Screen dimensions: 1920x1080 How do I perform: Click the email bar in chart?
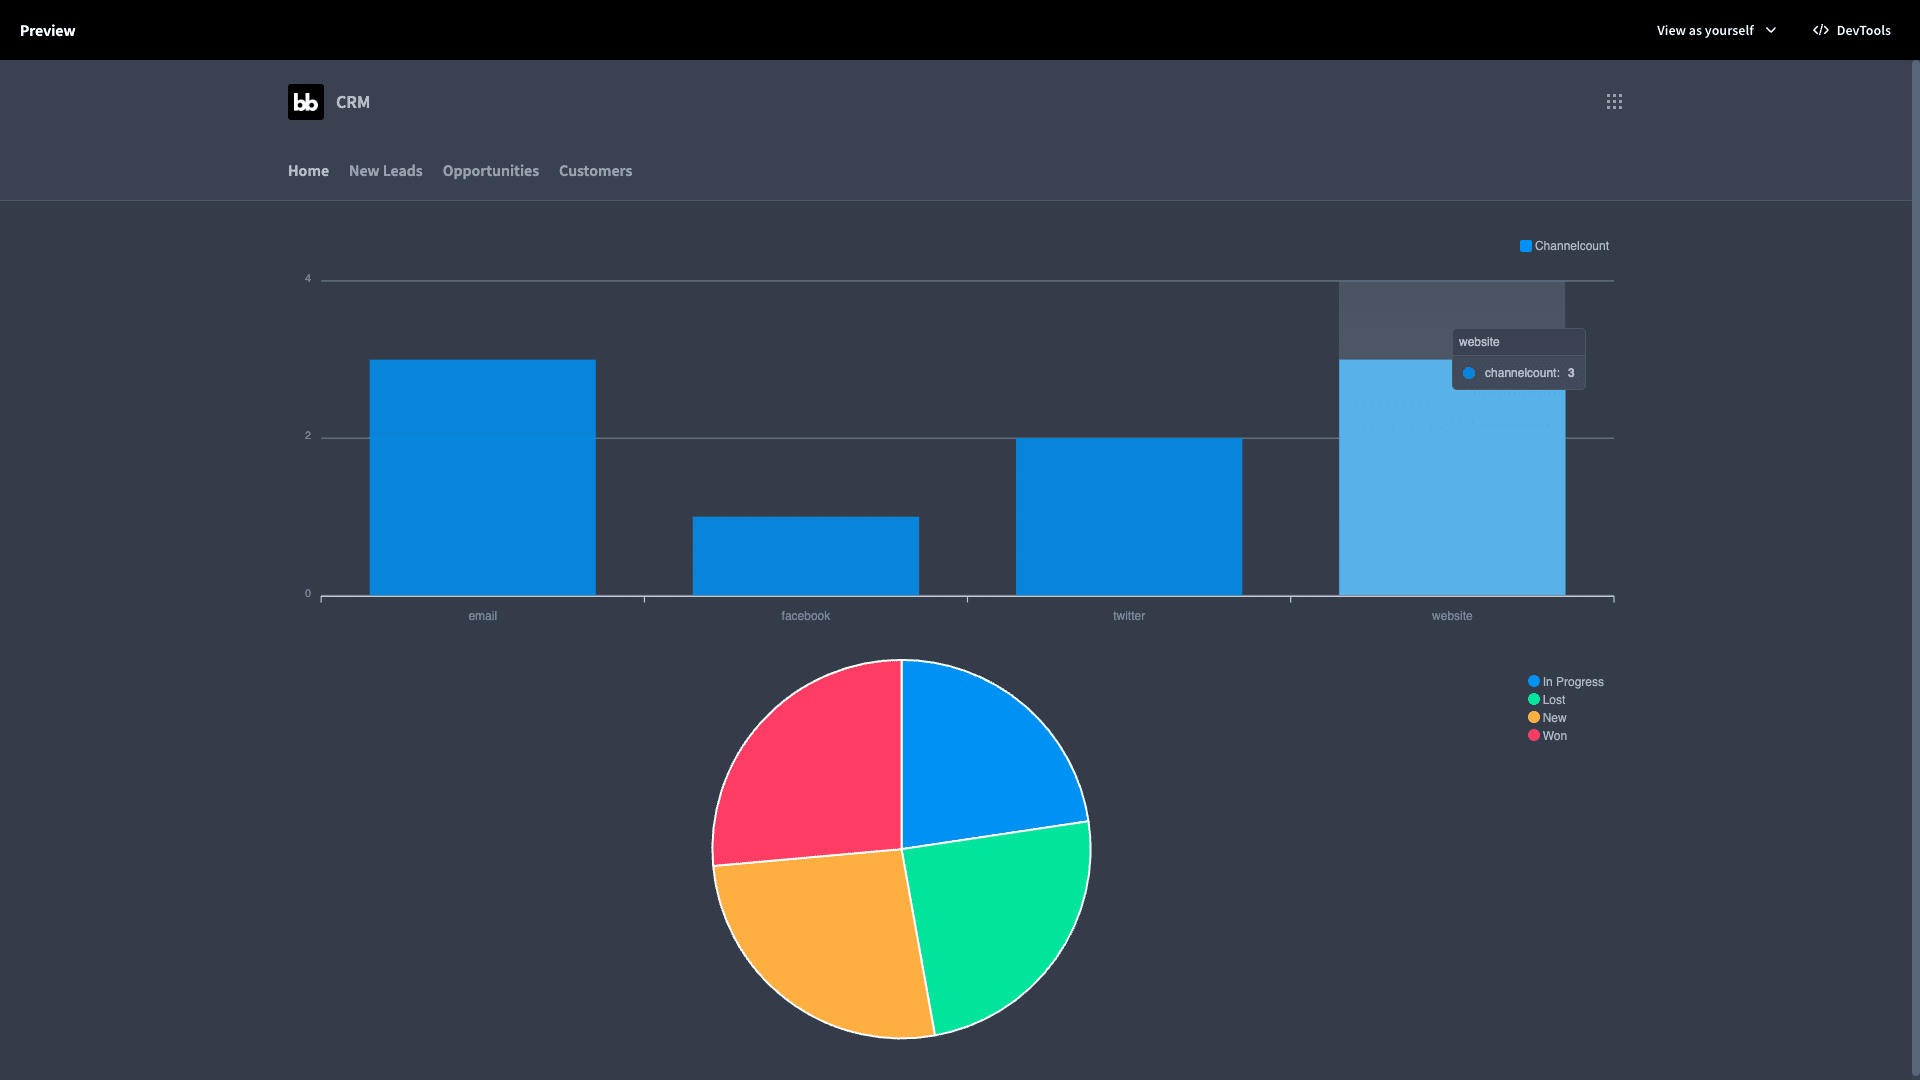click(x=482, y=478)
